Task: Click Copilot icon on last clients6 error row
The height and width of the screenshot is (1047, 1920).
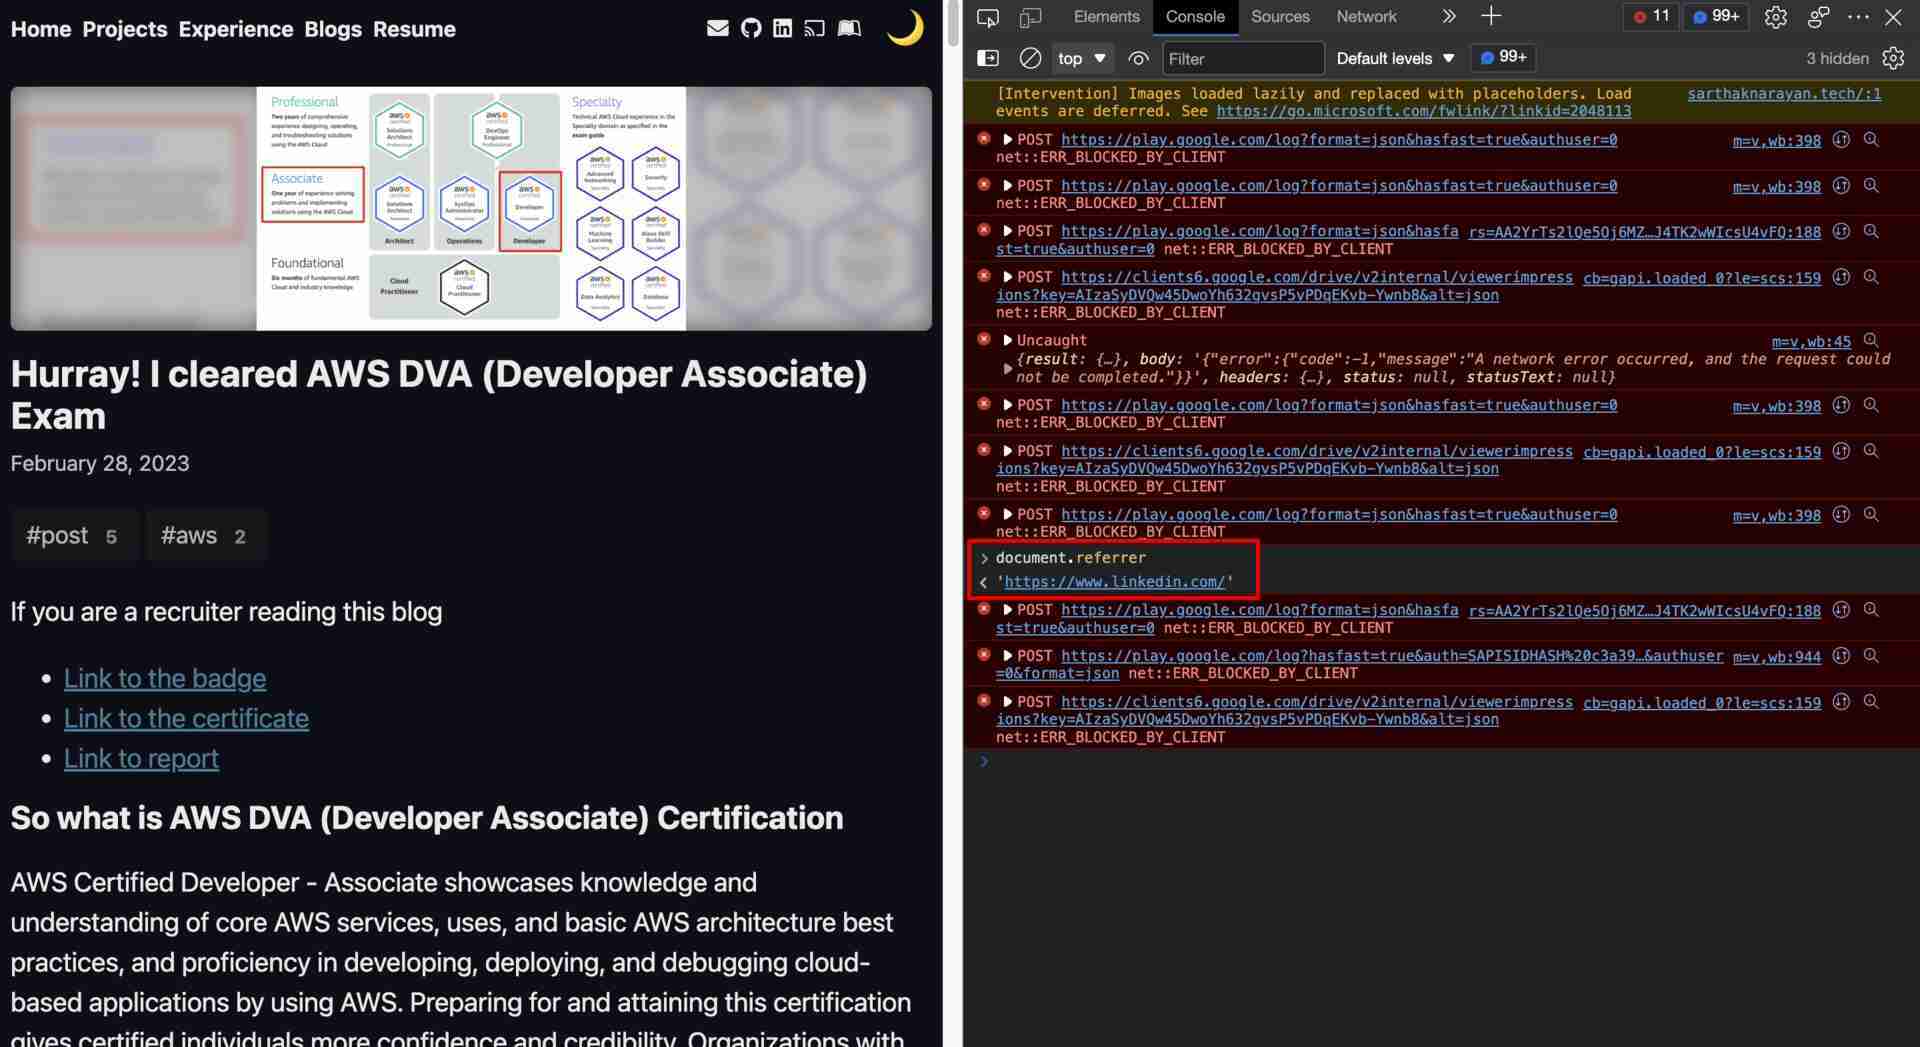Action: (x=1841, y=702)
